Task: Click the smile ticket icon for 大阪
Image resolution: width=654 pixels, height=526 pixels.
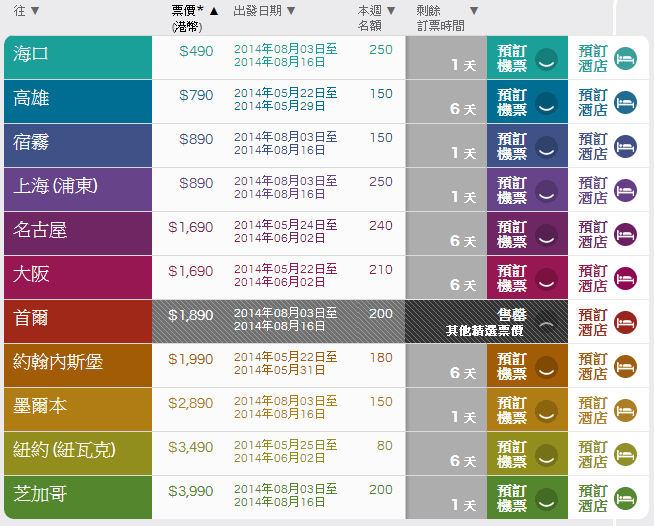Action: (x=546, y=279)
